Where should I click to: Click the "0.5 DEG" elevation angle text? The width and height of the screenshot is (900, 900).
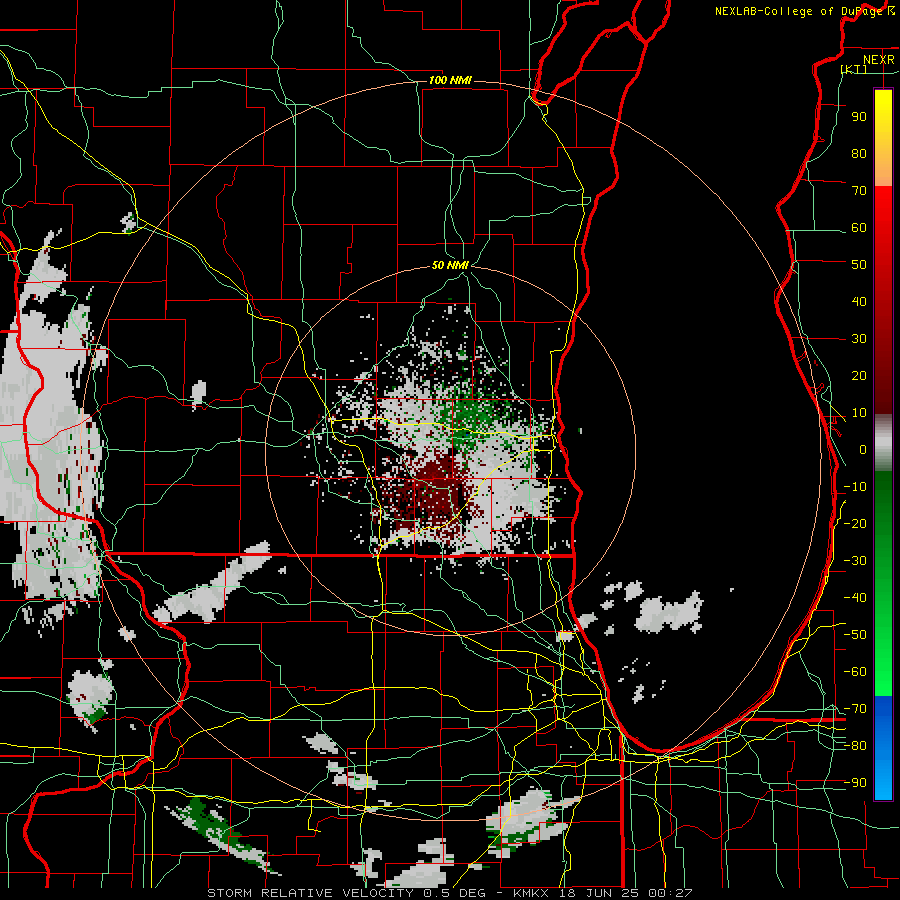(x=454, y=893)
